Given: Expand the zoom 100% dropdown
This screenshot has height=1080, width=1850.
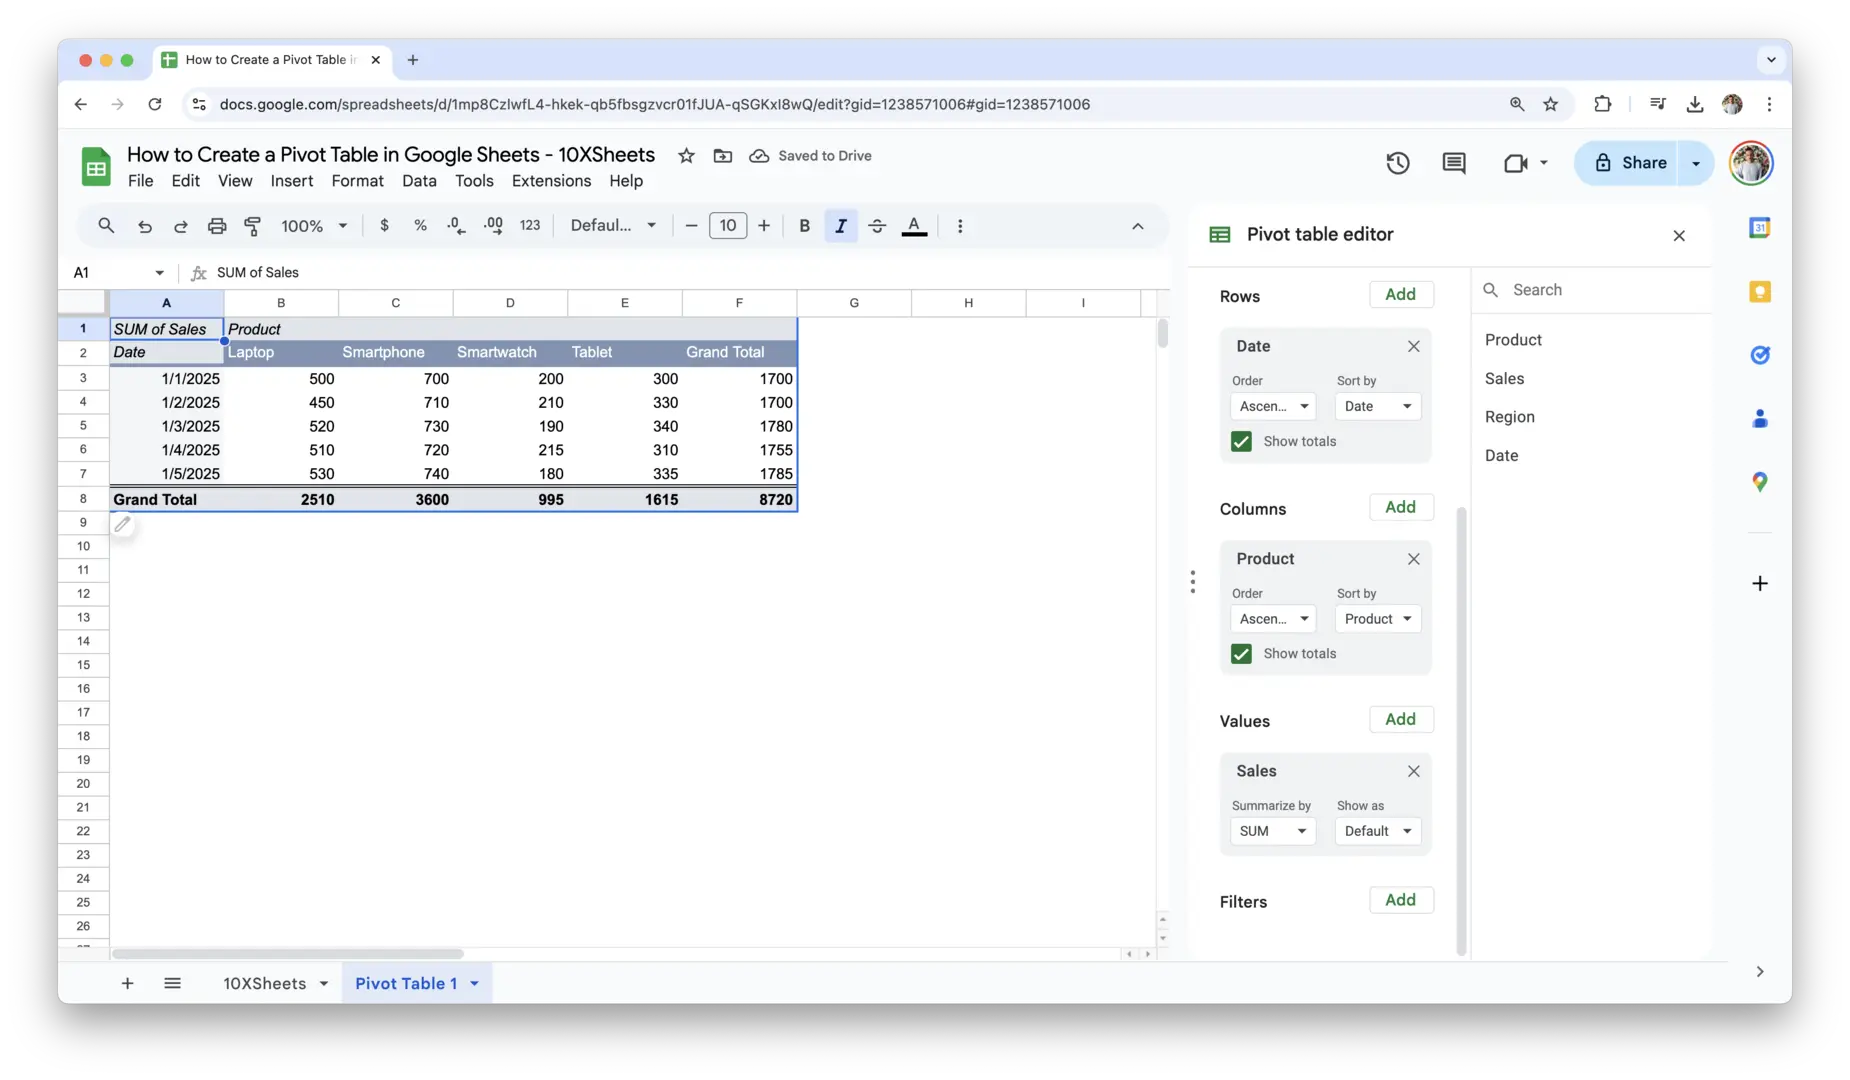Looking at the screenshot, I should click(x=314, y=226).
